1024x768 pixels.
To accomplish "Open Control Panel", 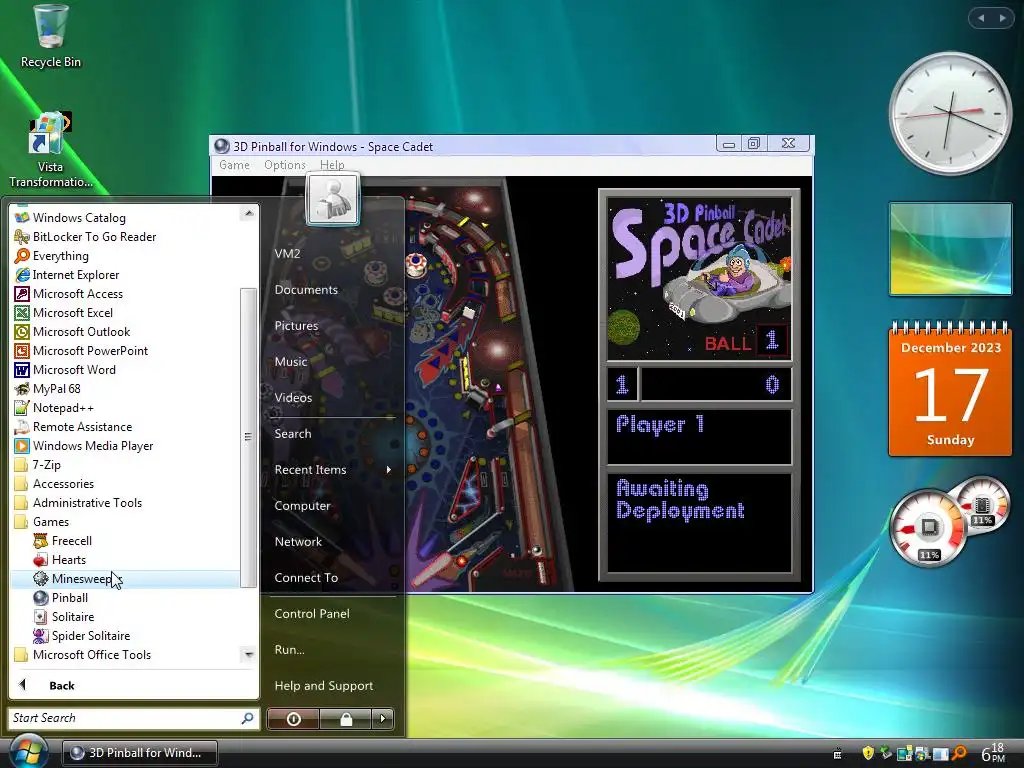I will point(312,613).
